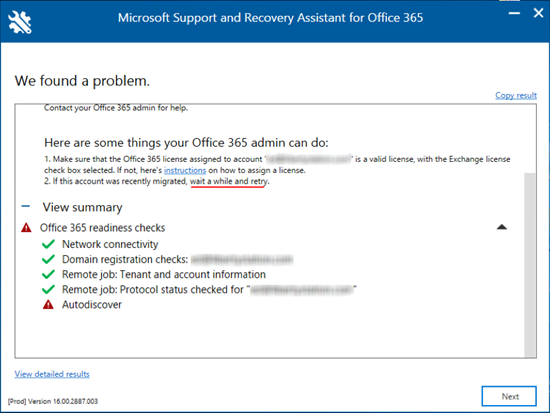This screenshot has width=550, height=413.
Task: Collapse View summary with the minus icon
Action: (26, 206)
